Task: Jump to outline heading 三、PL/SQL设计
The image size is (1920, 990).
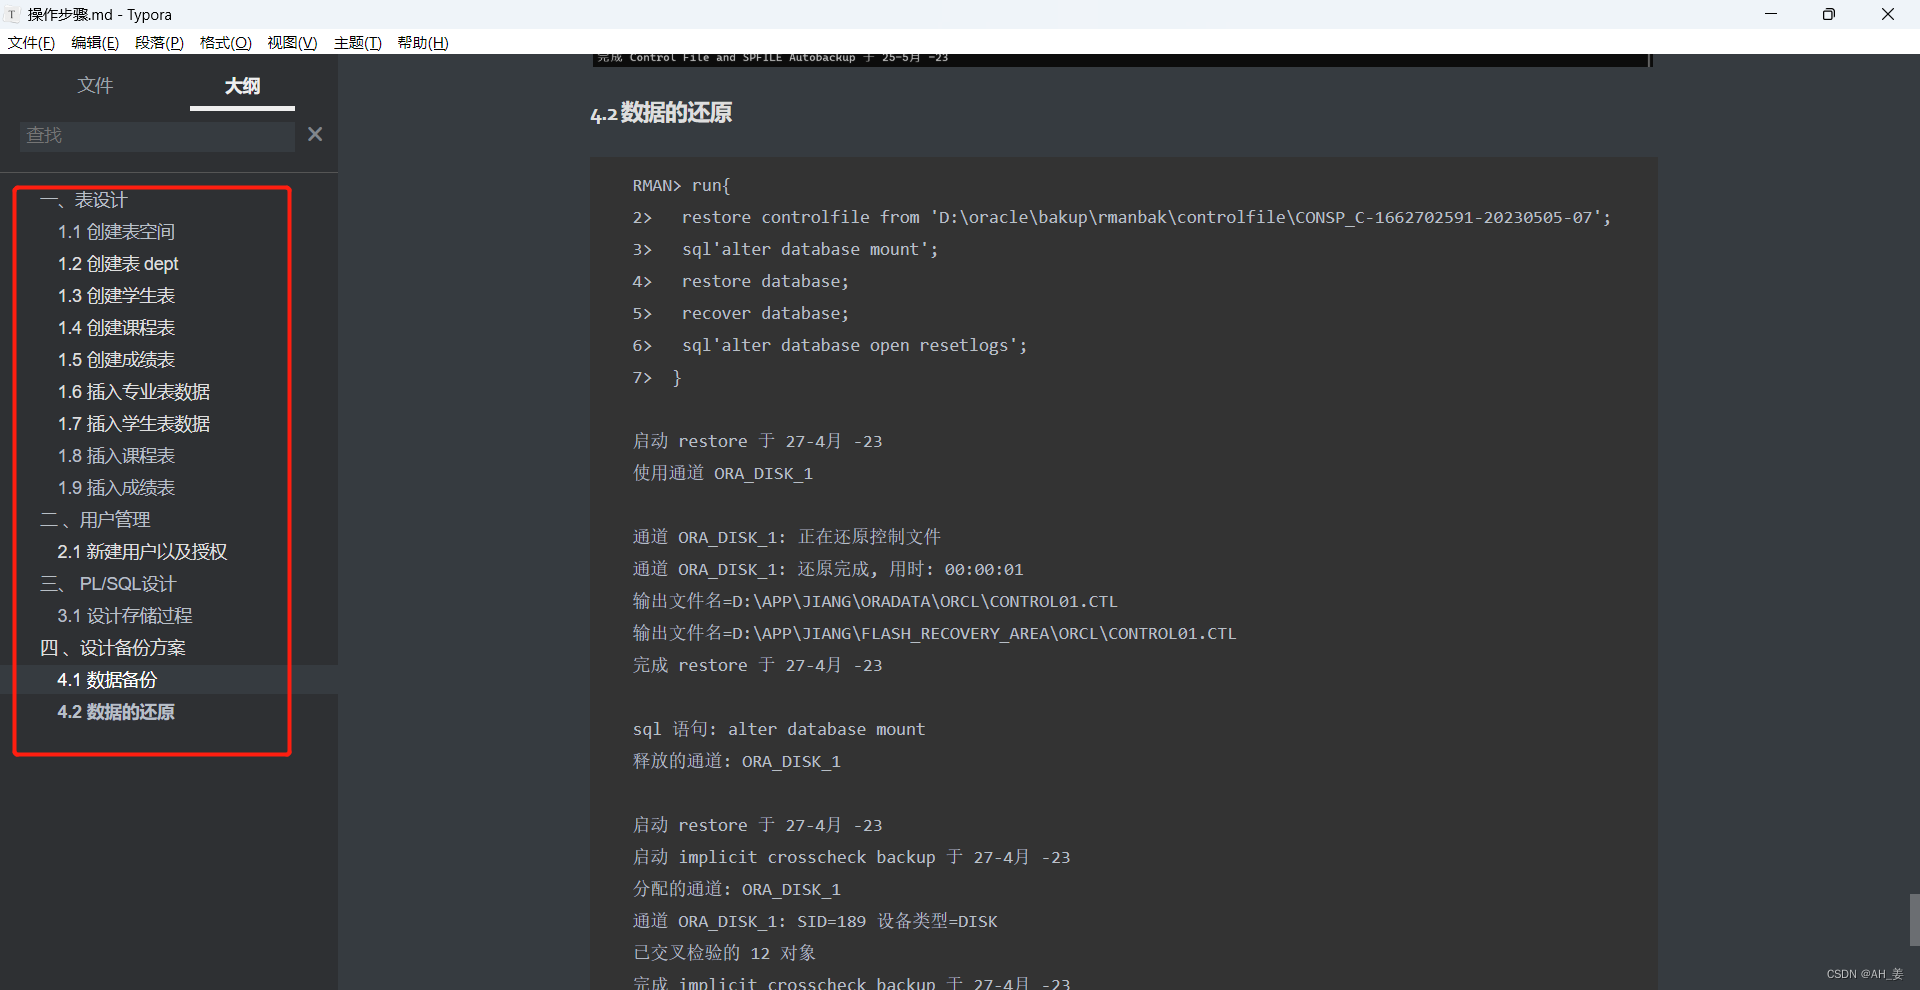Action: tap(108, 584)
